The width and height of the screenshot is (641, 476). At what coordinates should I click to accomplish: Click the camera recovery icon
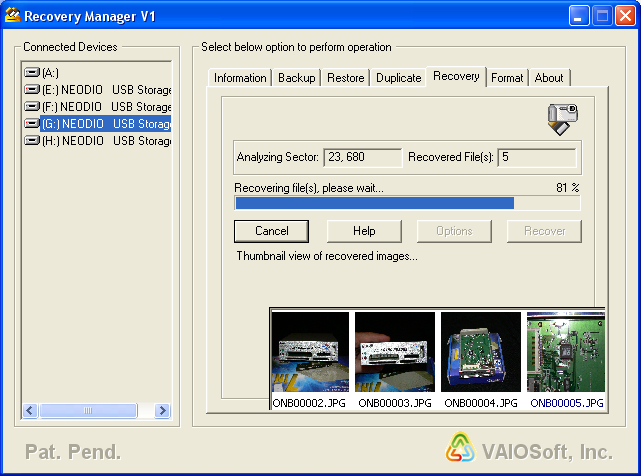coord(563,119)
